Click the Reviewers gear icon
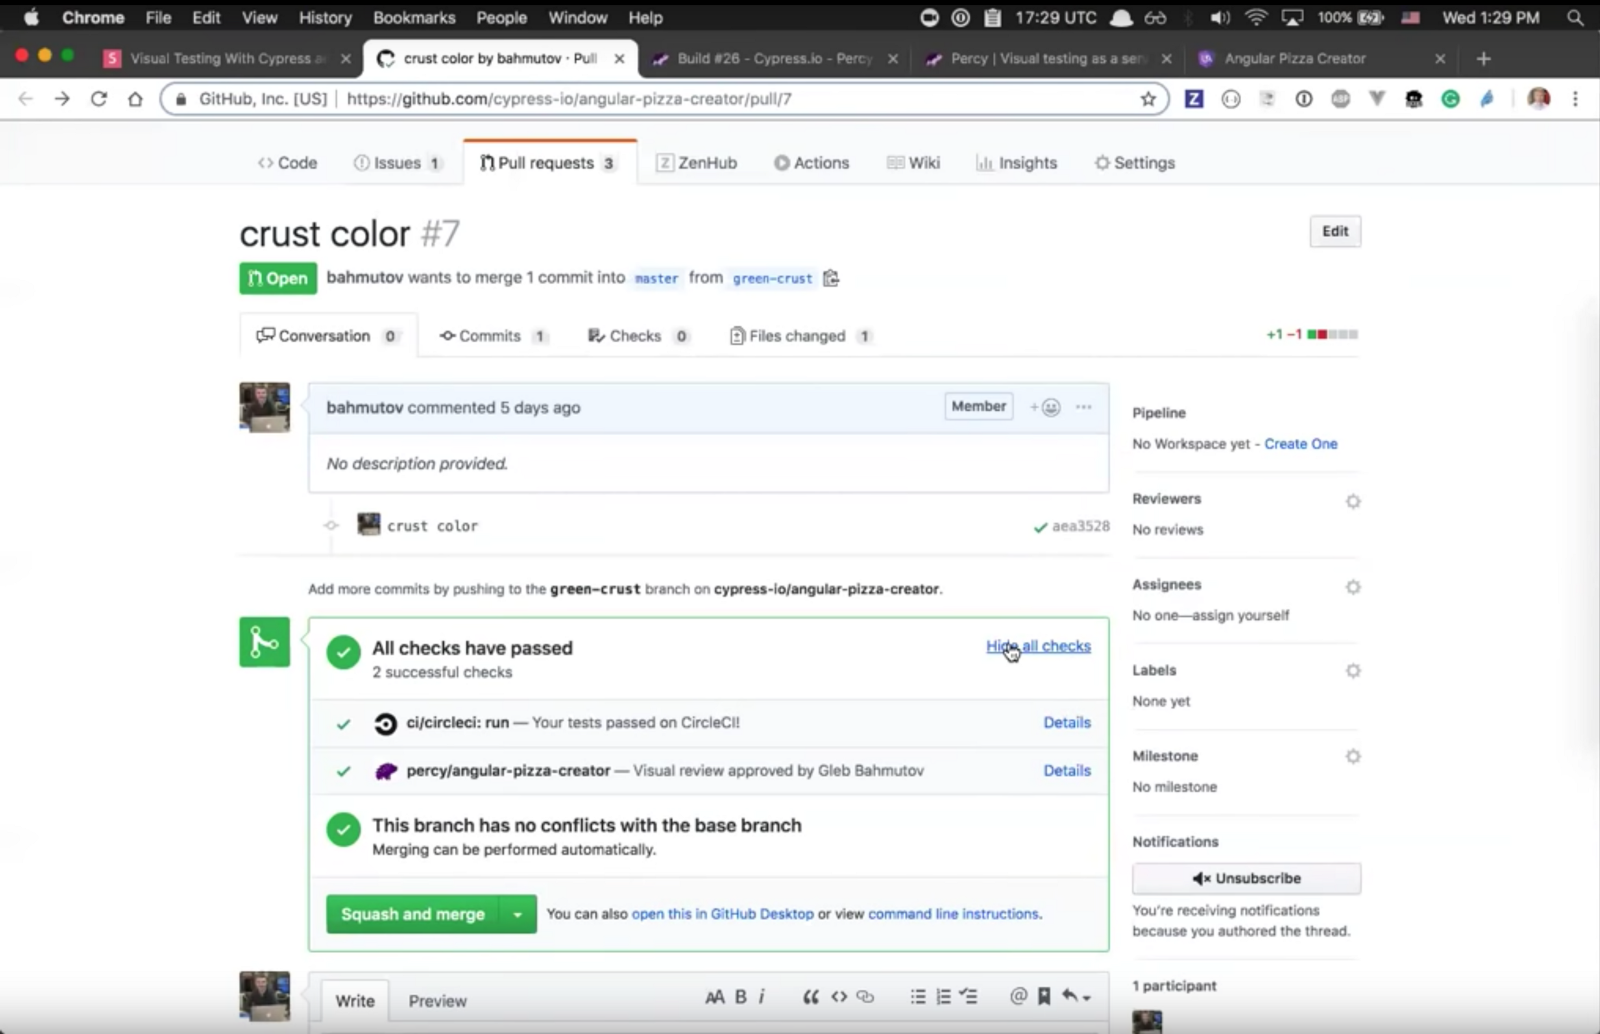 coord(1353,501)
